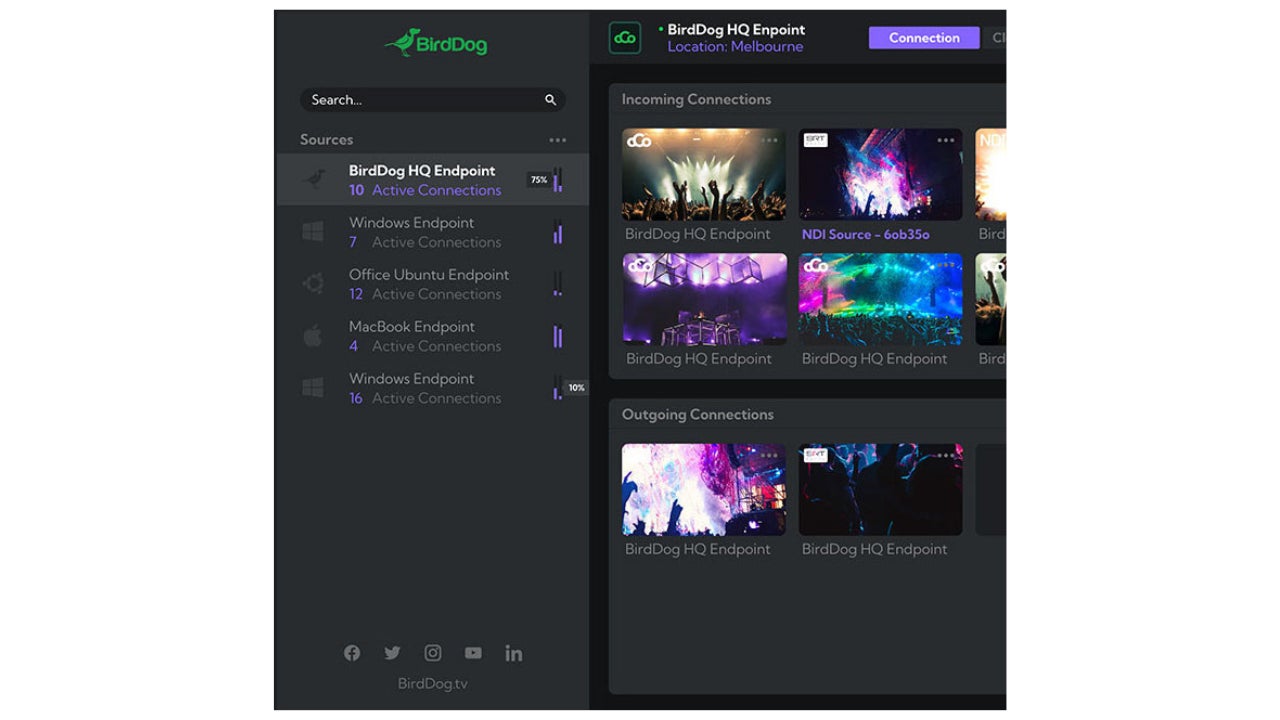
Task: Click the level meter for Office Ubuntu Endpoint
Action: [x=558, y=284]
